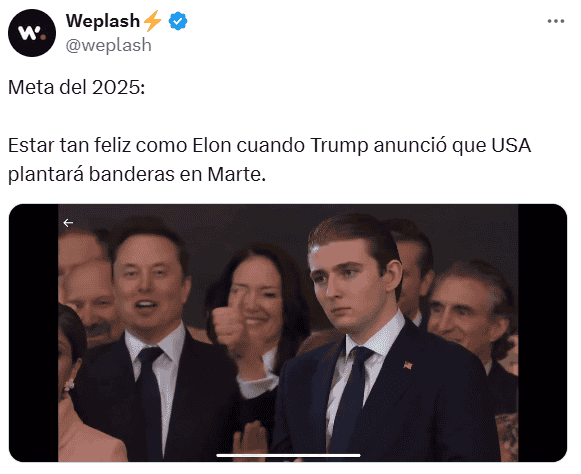
Task: Click the clapping hands at image bottom
Action: tap(251, 441)
